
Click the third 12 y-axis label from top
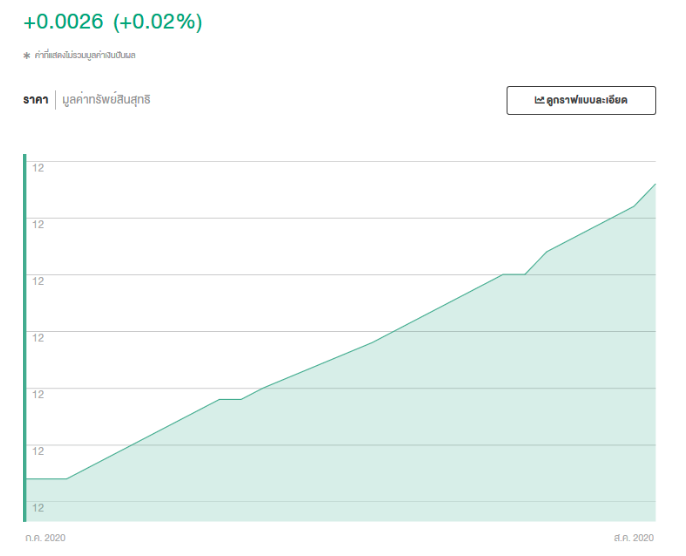coord(38,281)
